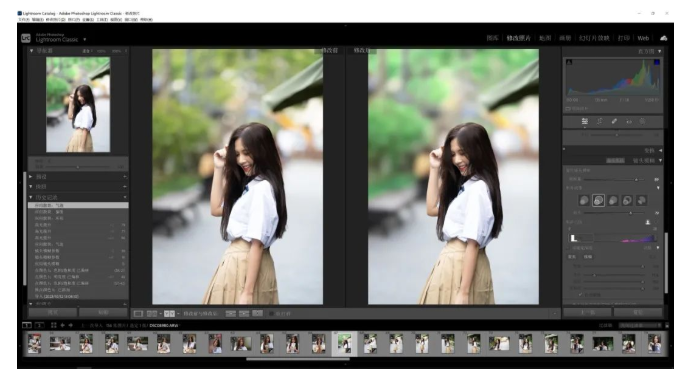Toggle the visualize depth checkbox
Image resolution: width=695 pixels, height=378 pixels.
point(569,248)
